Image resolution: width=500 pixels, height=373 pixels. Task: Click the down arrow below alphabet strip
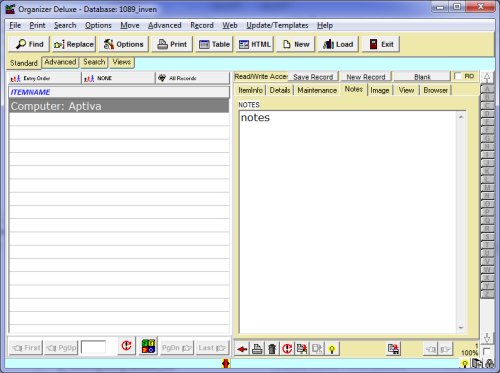pos(487,338)
